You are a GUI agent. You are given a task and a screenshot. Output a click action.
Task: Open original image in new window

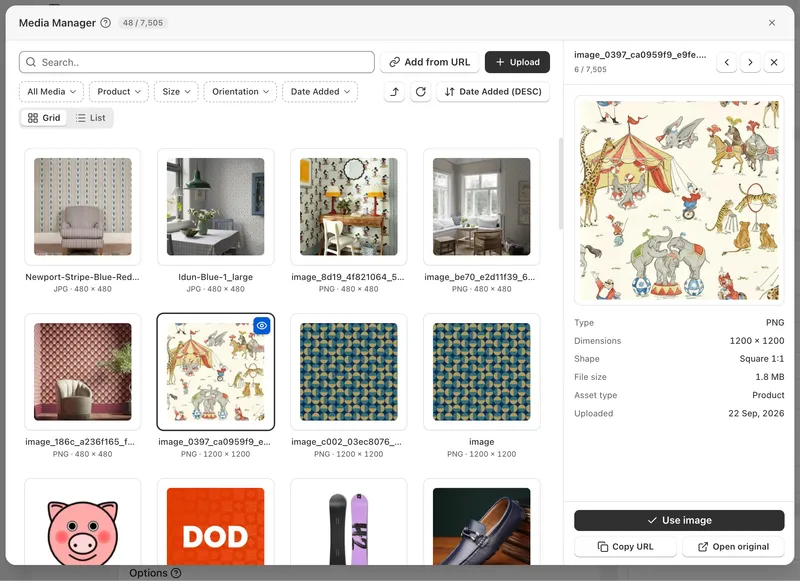click(x=733, y=547)
